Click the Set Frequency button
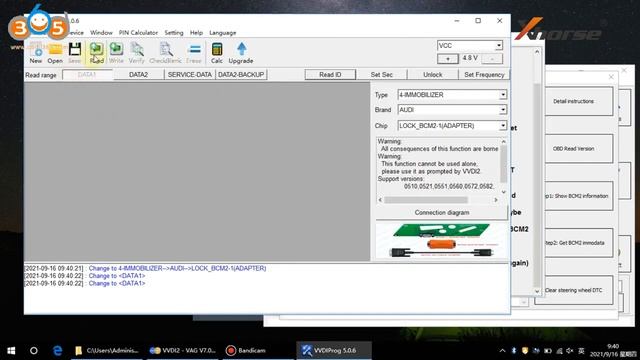The width and height of the screenshot is (640, 360). coord(484,75)
